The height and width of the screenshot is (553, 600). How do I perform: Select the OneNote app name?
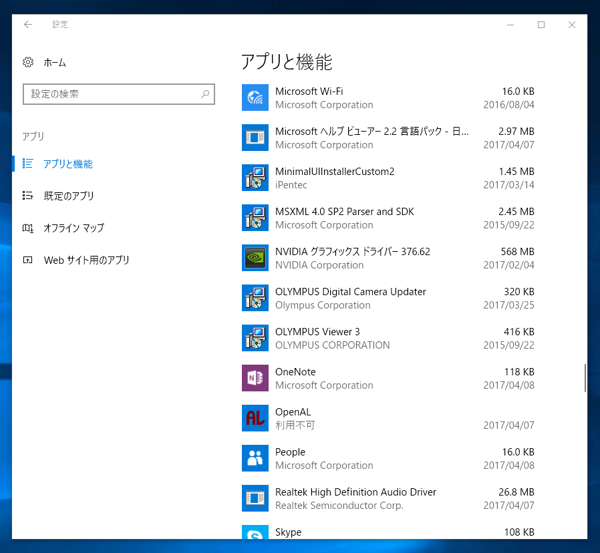[x=295, y=372]
